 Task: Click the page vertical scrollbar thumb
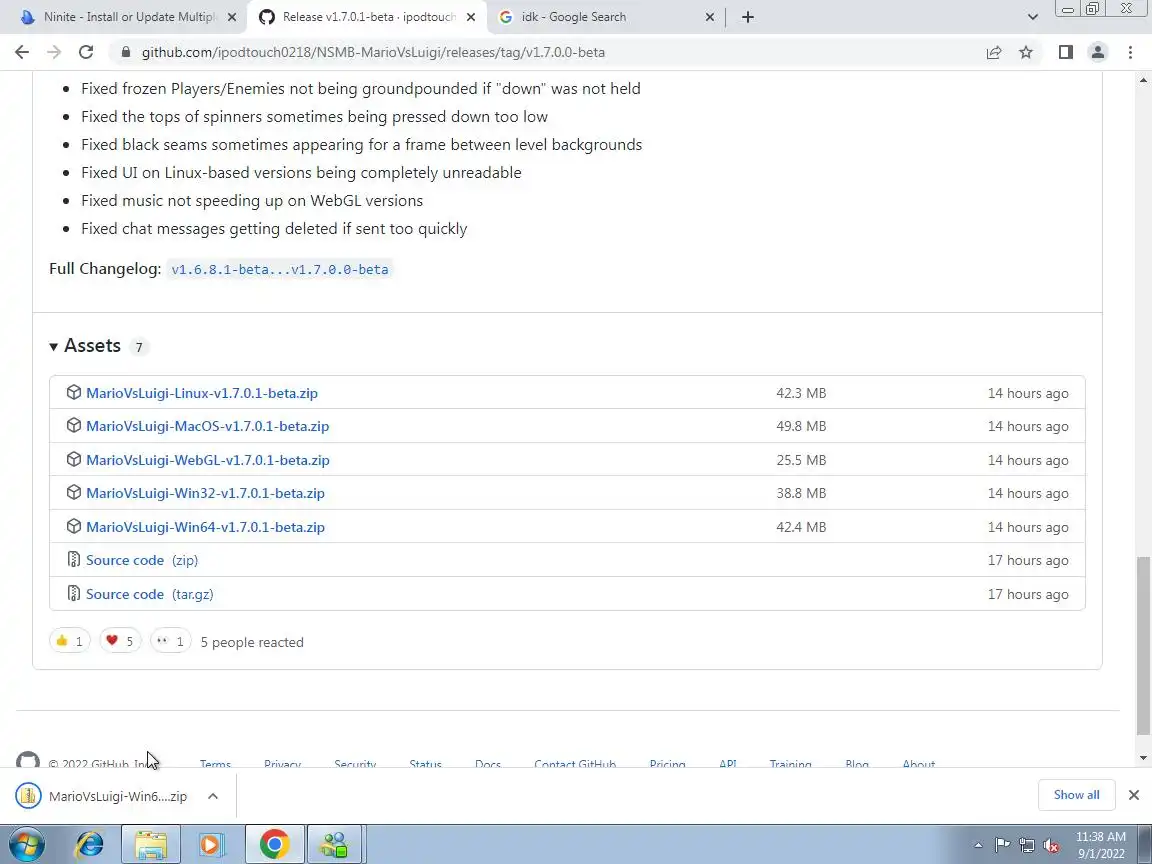click(x=1142, y=645)
